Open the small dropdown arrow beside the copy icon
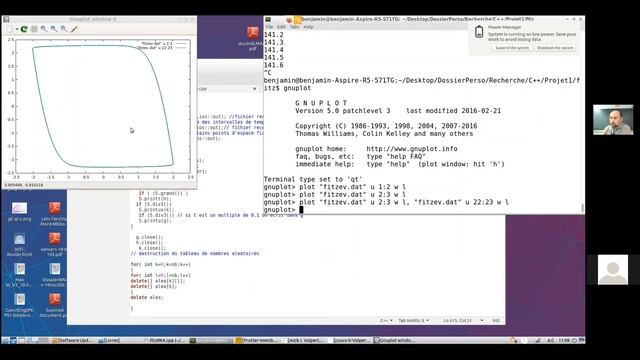640x360 pixels. coord(17,29)
